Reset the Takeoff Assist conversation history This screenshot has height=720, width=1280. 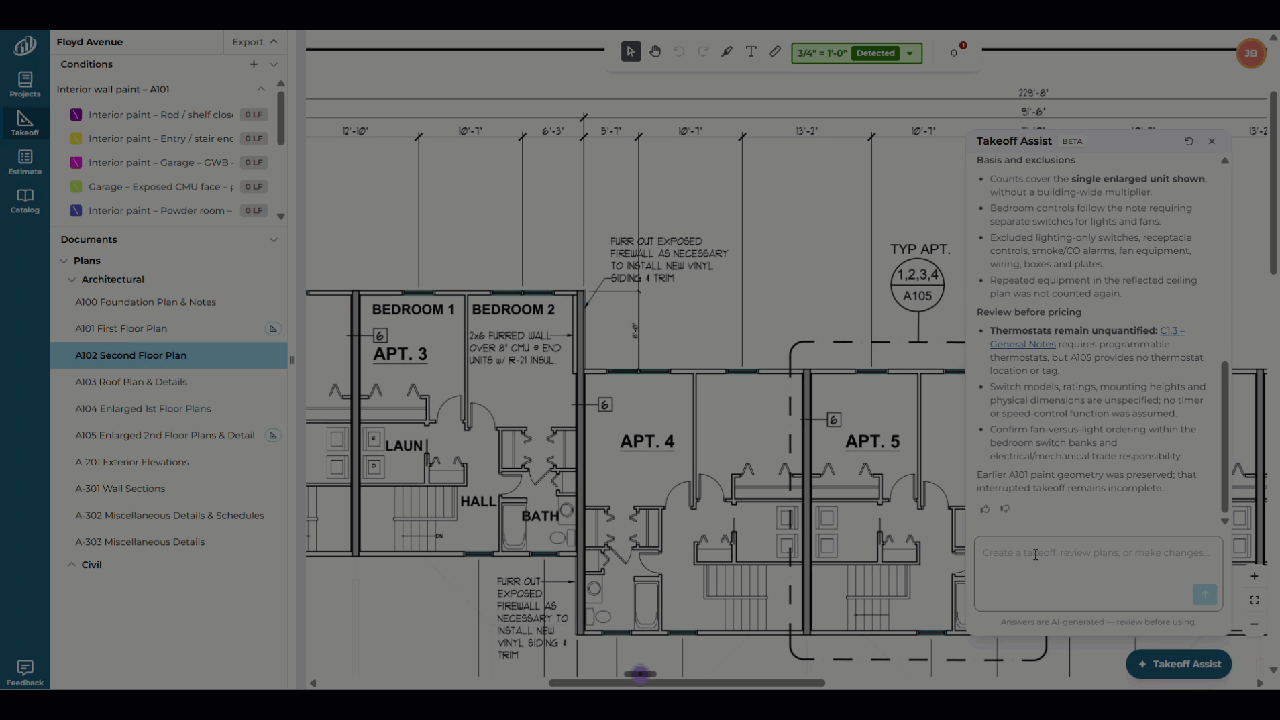[x=1189, y=141]
